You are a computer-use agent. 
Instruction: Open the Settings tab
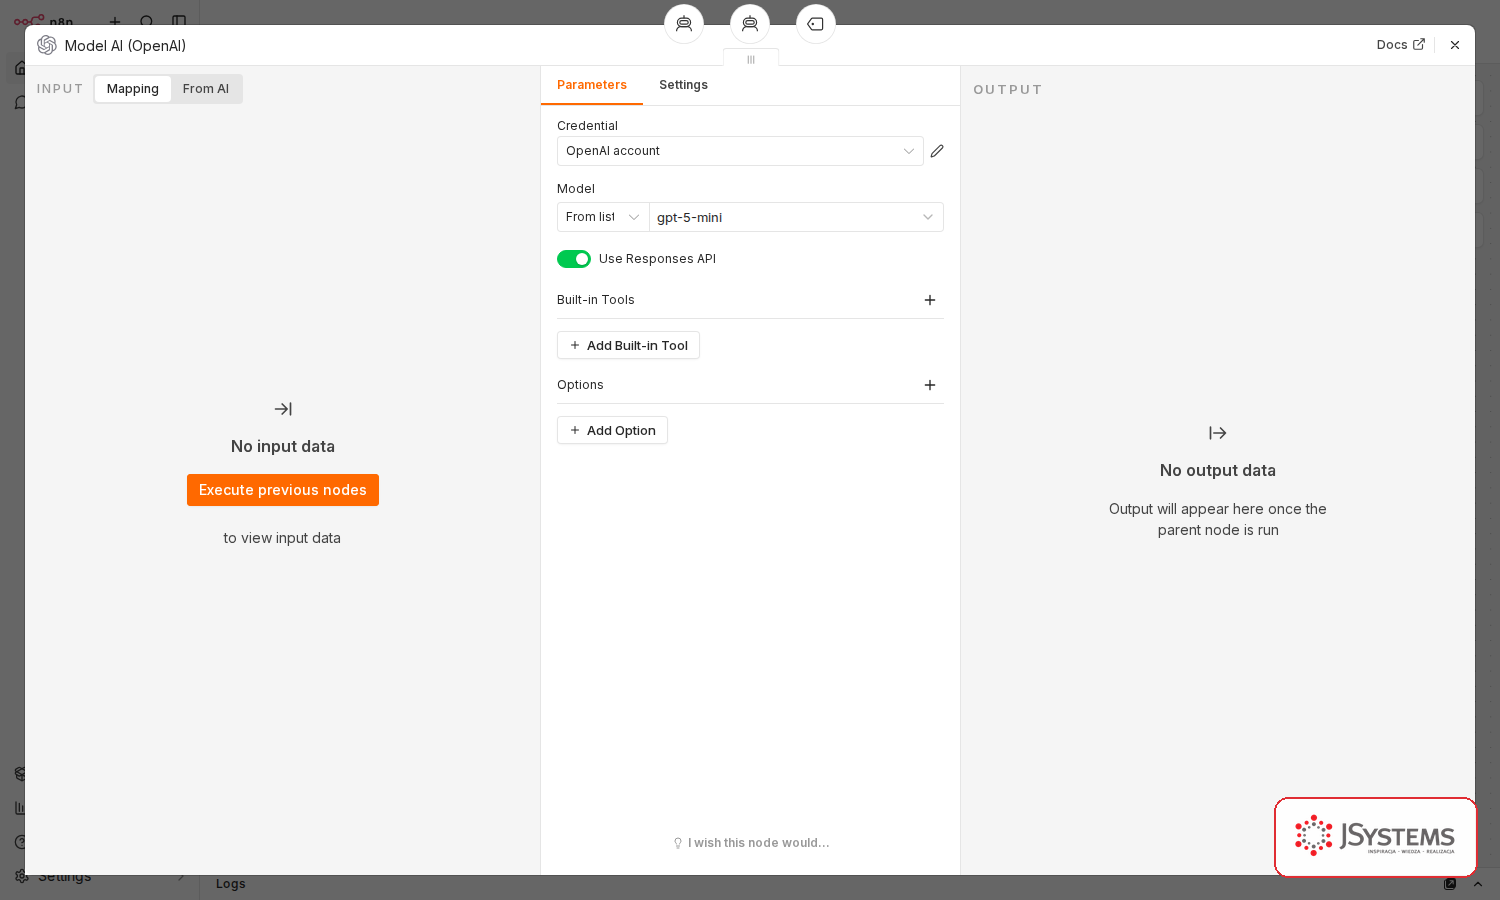[683, 85]
